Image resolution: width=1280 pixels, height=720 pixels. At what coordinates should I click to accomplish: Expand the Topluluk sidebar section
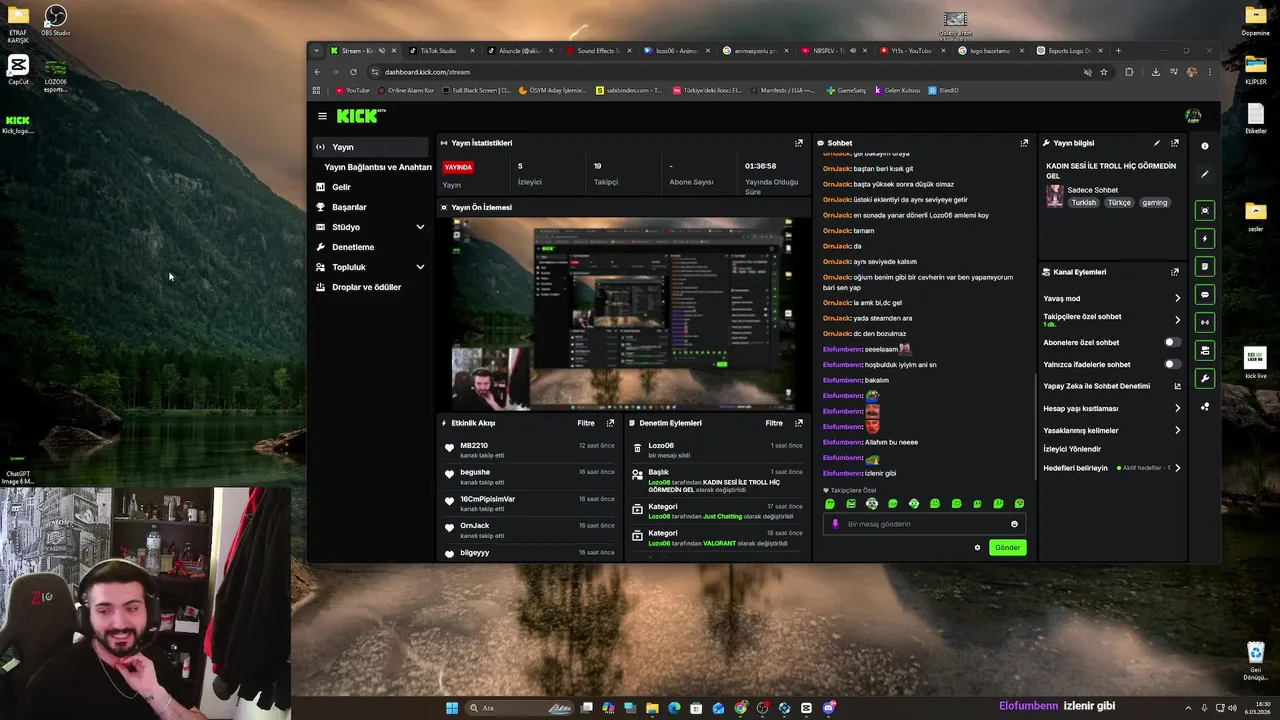tap(420, 267)
